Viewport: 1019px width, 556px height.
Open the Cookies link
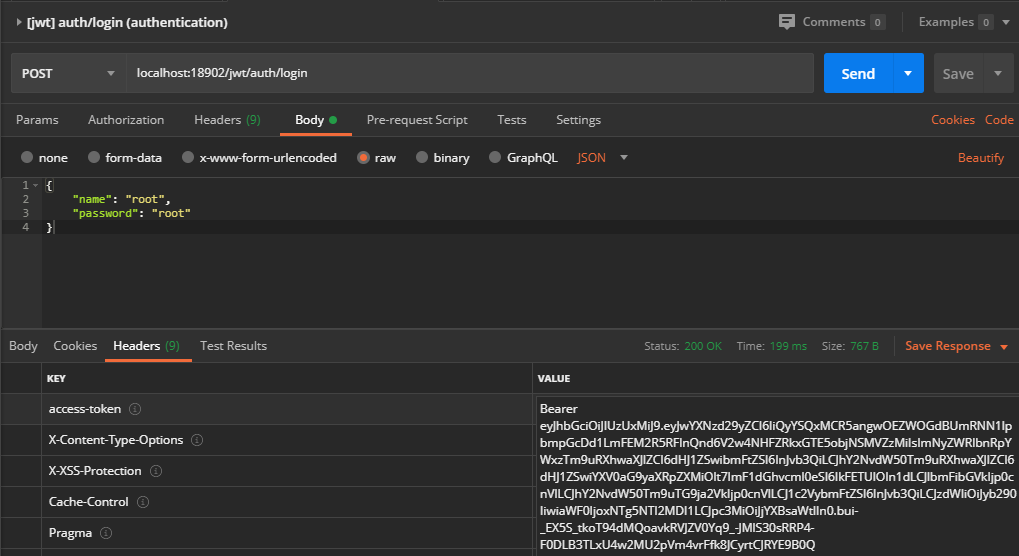pyautogui.click(x=953, y=120)
